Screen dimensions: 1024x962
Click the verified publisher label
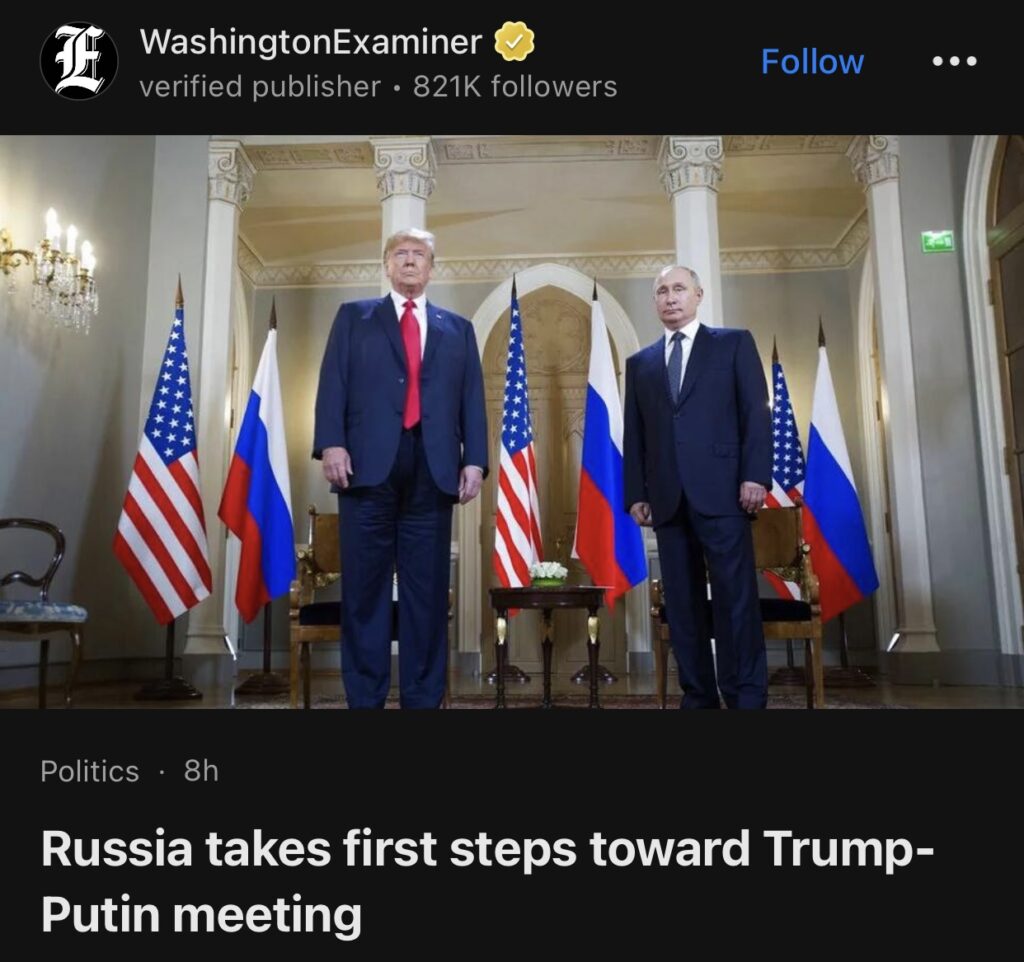point(260,86)
